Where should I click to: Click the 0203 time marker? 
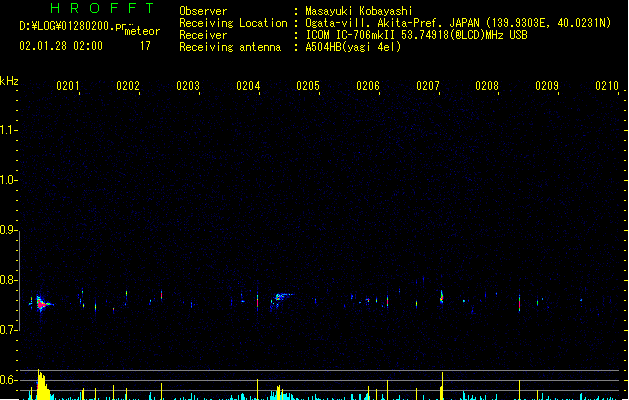tap(188, 86)
